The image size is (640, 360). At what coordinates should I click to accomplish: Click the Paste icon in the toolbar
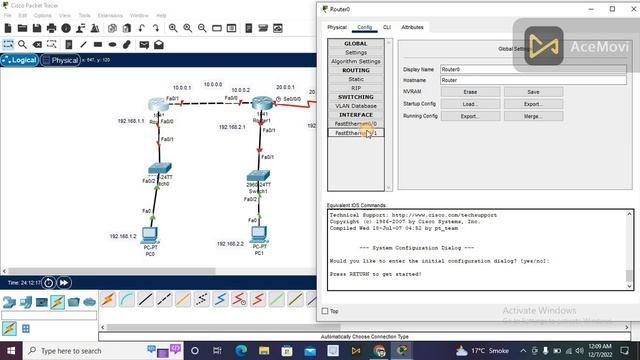(x=127, y=28)
